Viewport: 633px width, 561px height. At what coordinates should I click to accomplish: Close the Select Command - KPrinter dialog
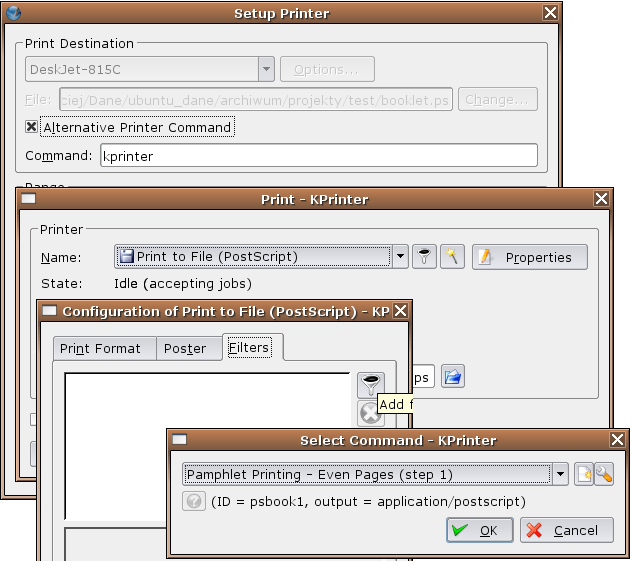pyautogui.click(x=617, y=440)
